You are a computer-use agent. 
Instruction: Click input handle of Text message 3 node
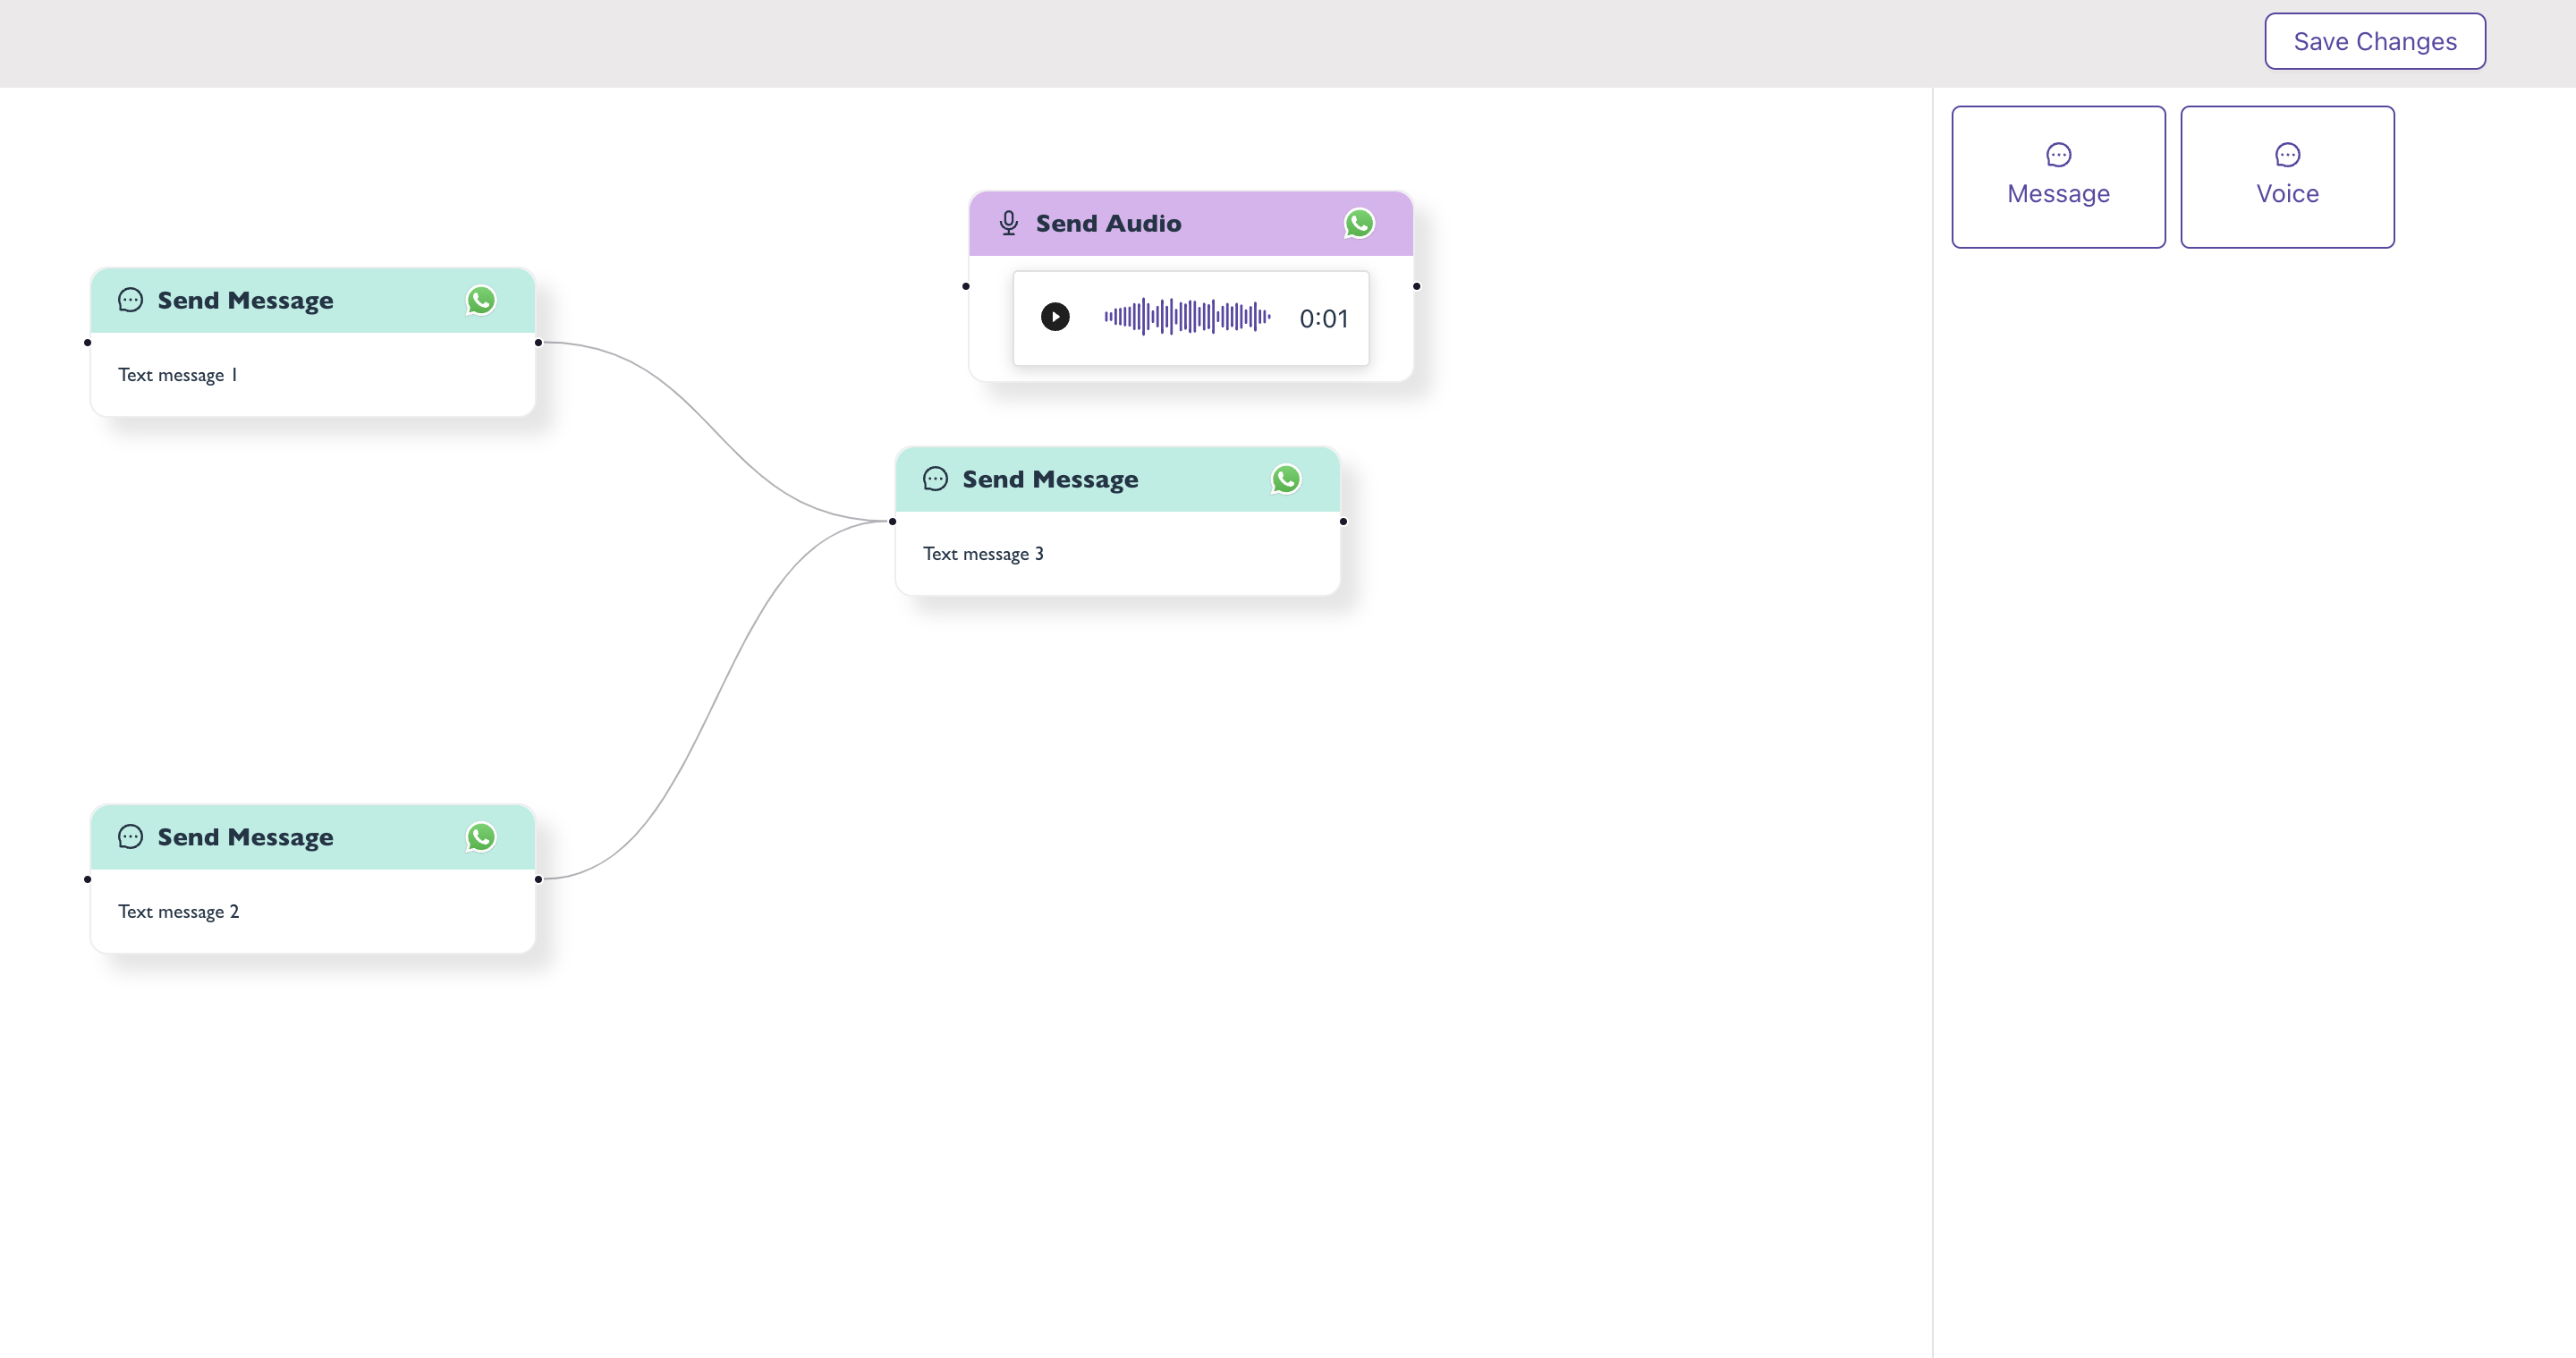point(892,522)
